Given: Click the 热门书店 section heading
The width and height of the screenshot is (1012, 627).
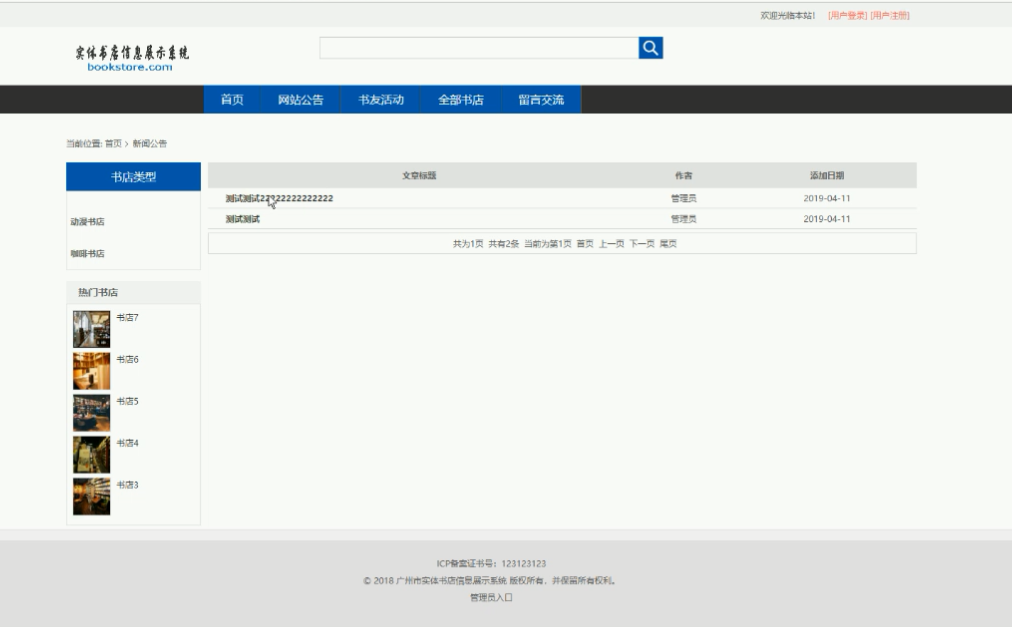Looking at the screenshot, I should [98, 293].
